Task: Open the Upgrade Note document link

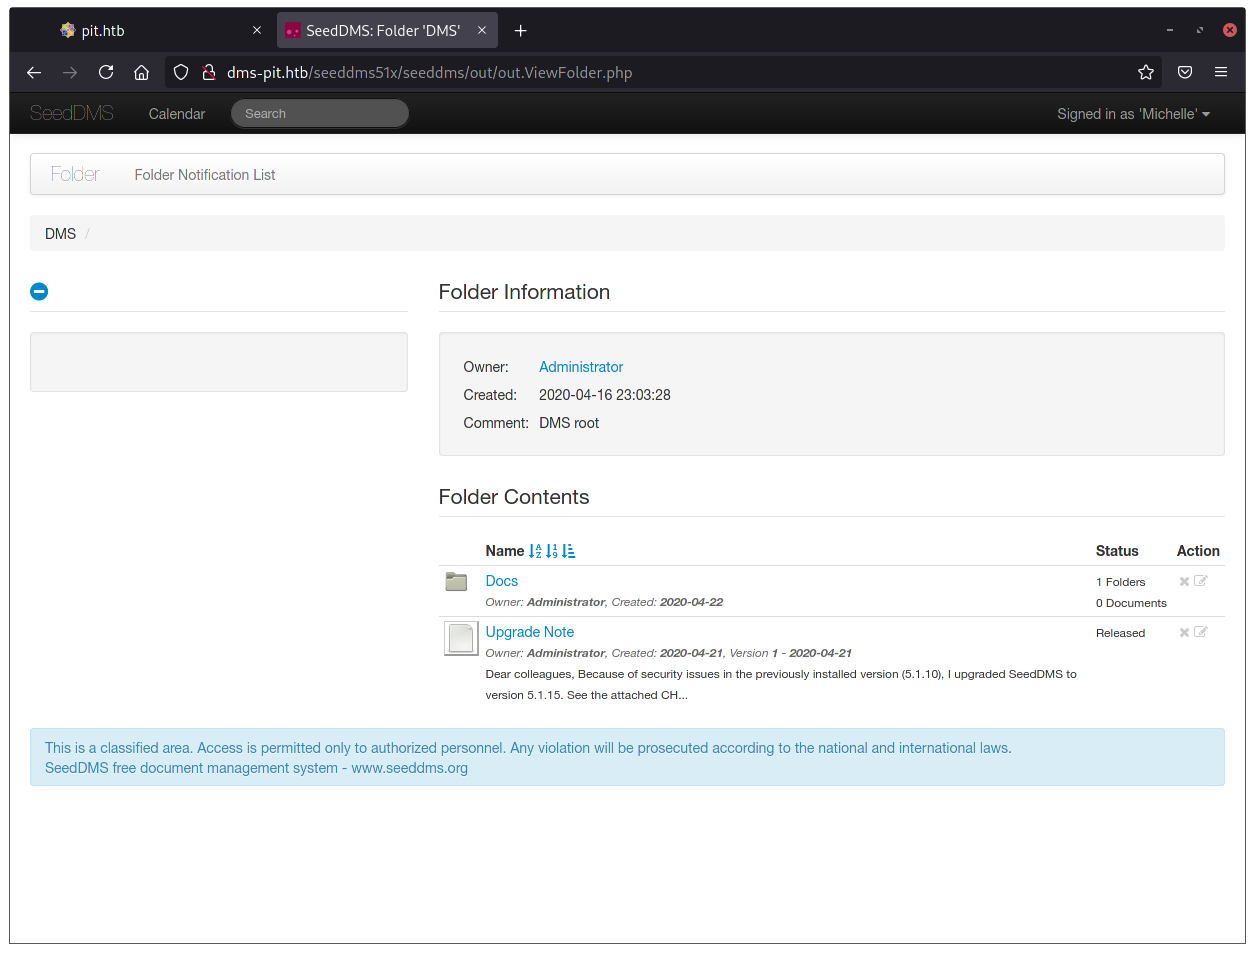Action: point(529,632)
